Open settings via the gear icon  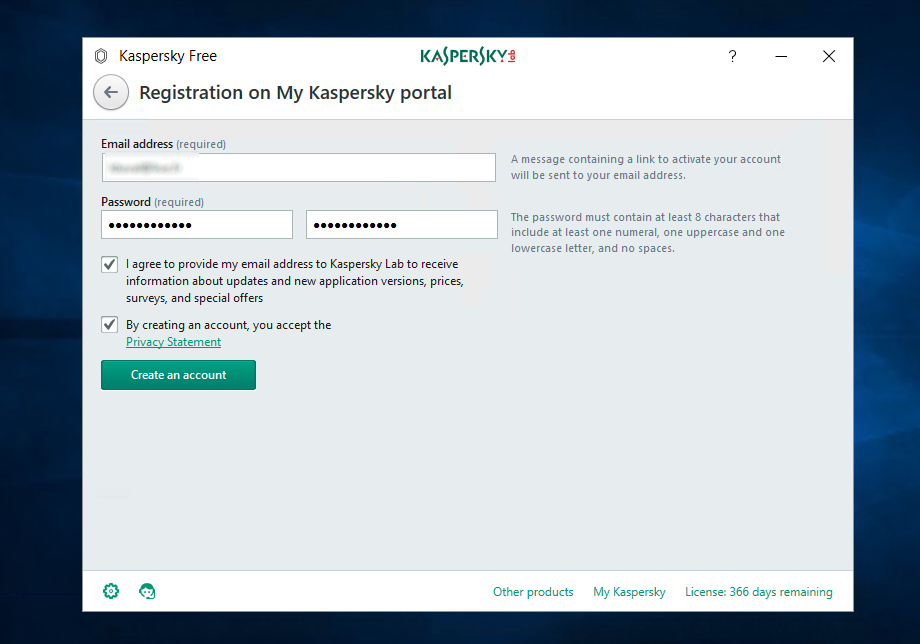[x=111, y=591]
